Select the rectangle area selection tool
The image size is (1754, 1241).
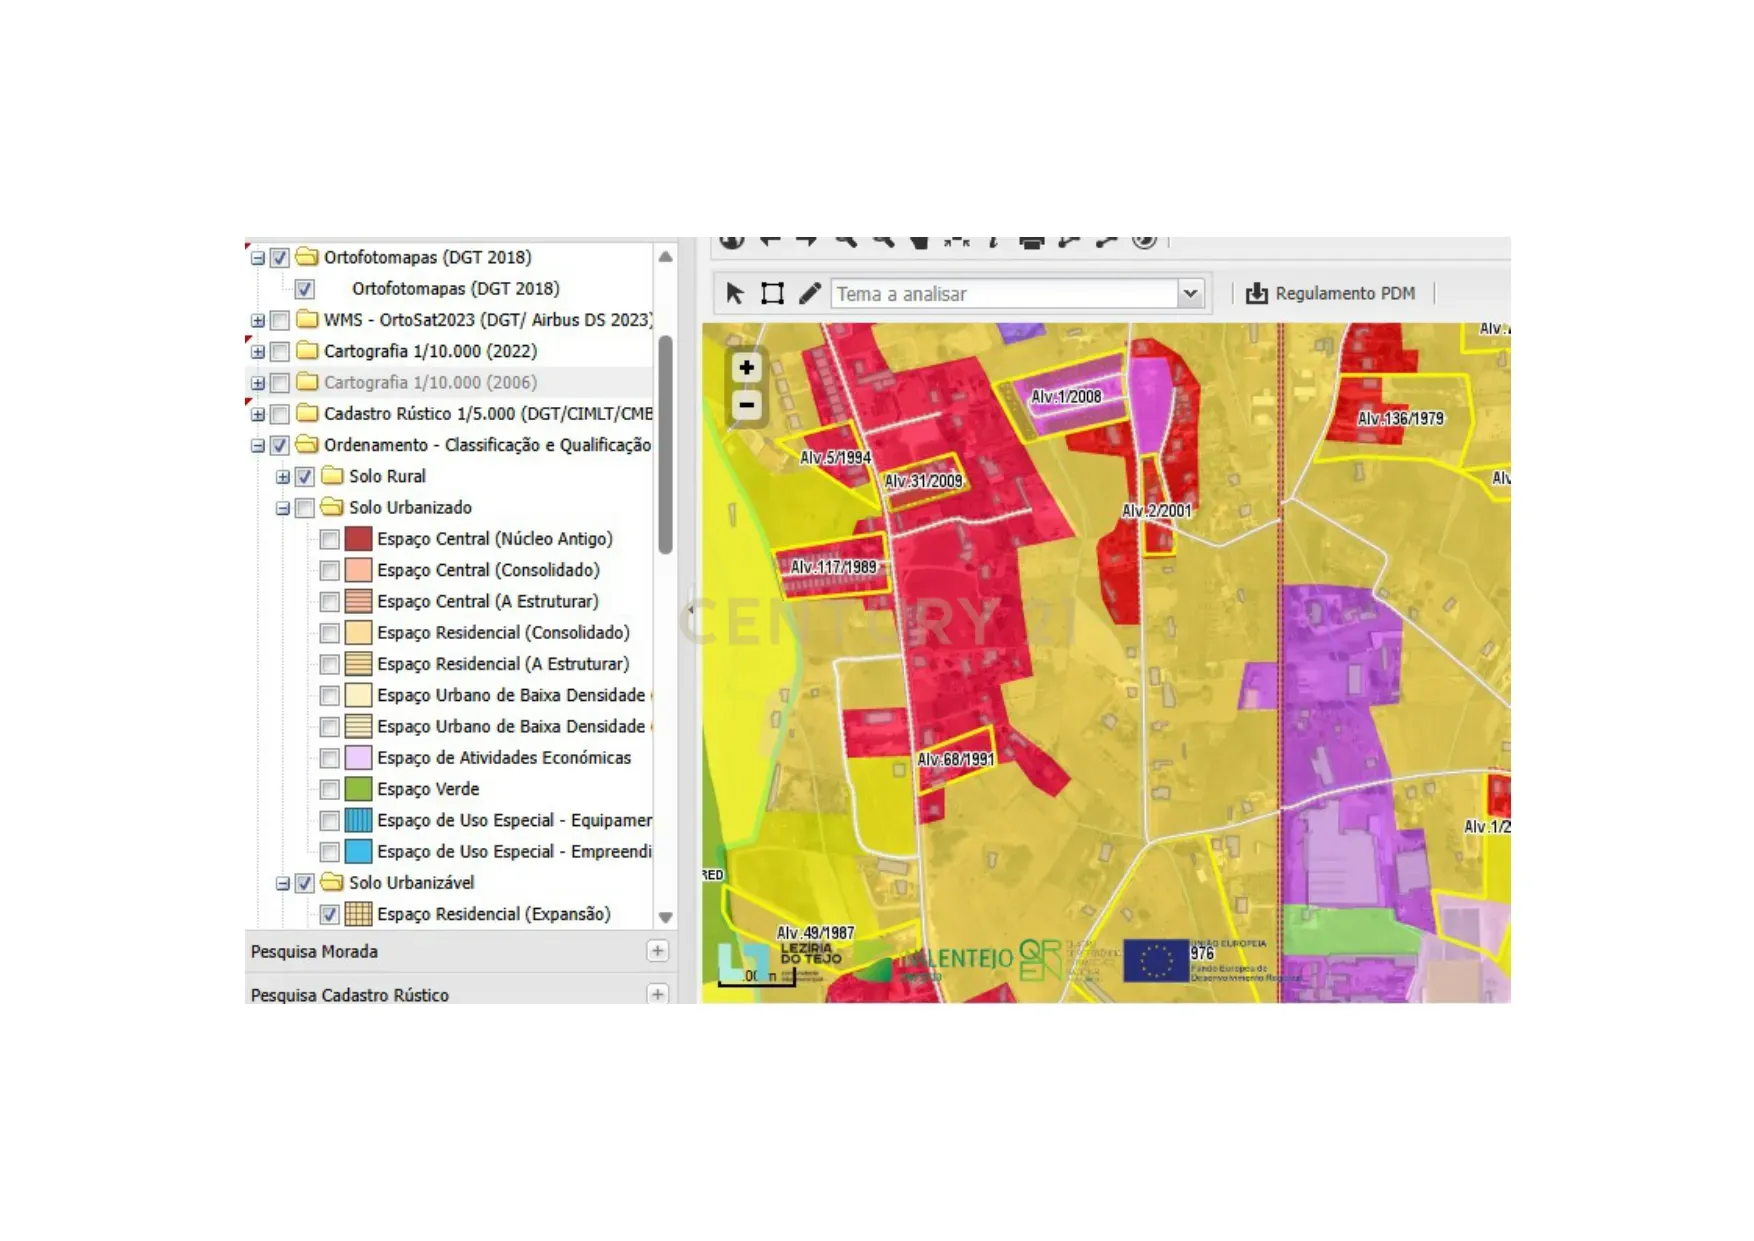pyautogui.click(x=772, y=293)
